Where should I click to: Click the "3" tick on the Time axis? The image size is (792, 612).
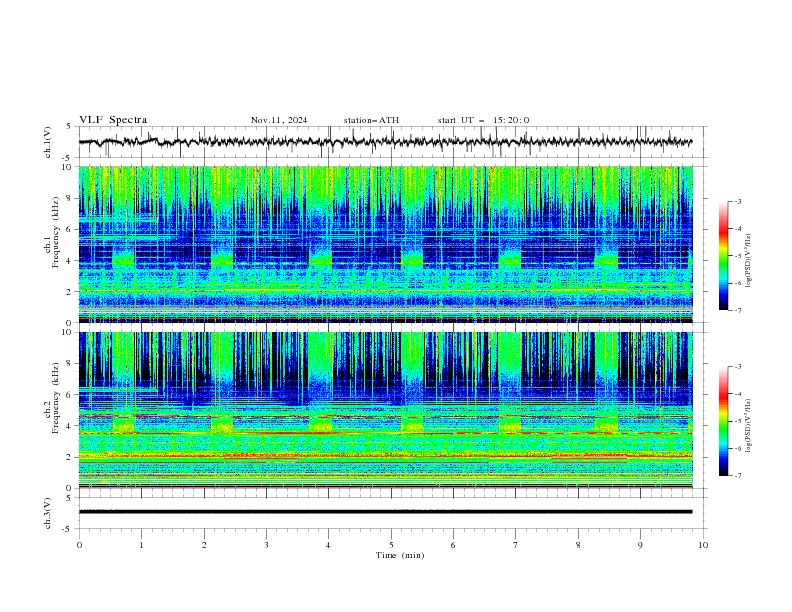click(x=266, y=545)
